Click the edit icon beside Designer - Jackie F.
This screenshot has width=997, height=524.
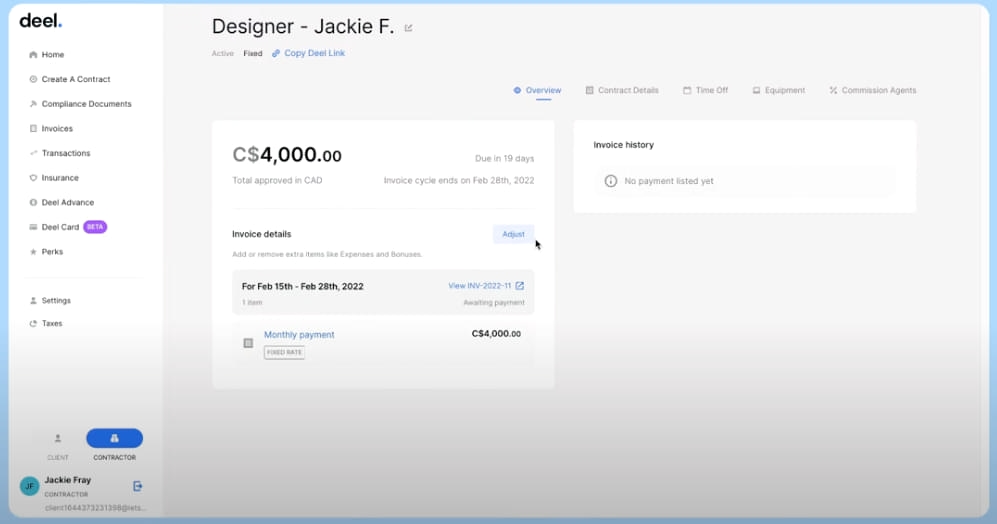(x=408, y=28)
